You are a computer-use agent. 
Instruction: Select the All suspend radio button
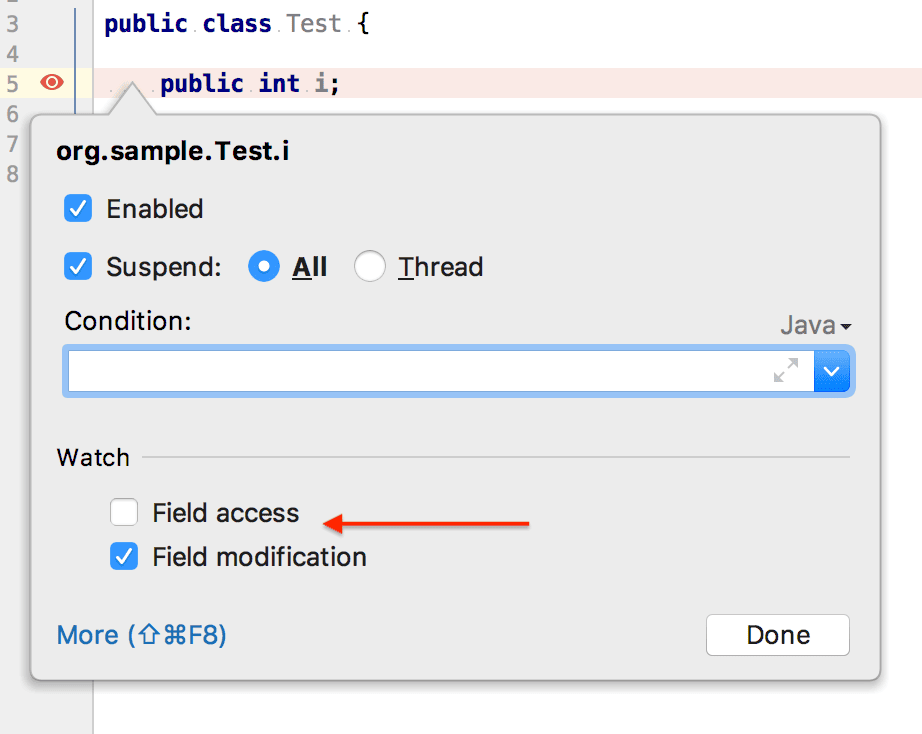tap(264, 266)
